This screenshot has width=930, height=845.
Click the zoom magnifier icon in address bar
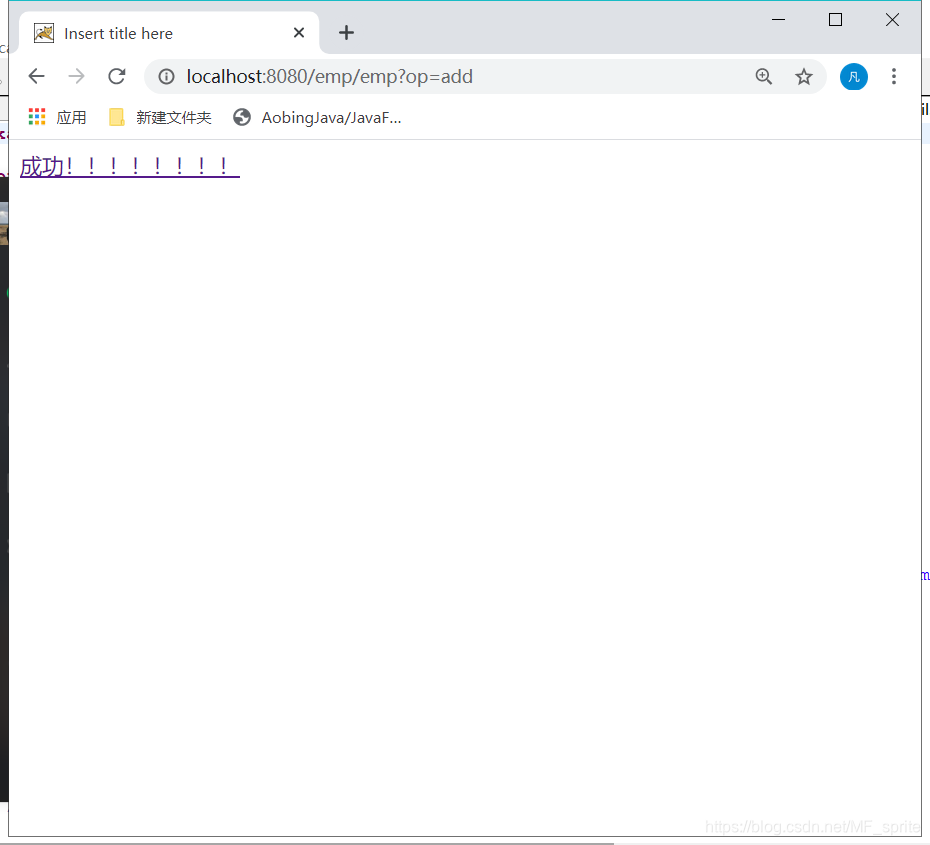(x=763, y=76)
